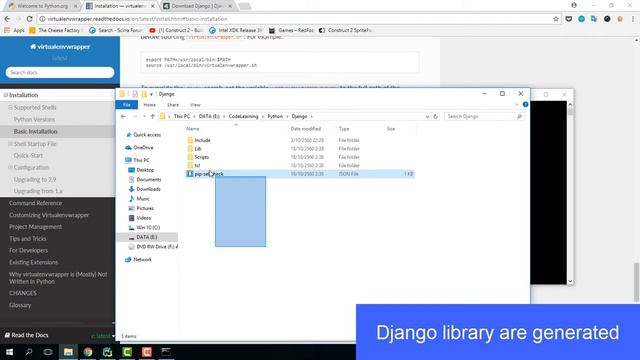
Task: Select DATA (E:) drive
Action: point(147,237)
